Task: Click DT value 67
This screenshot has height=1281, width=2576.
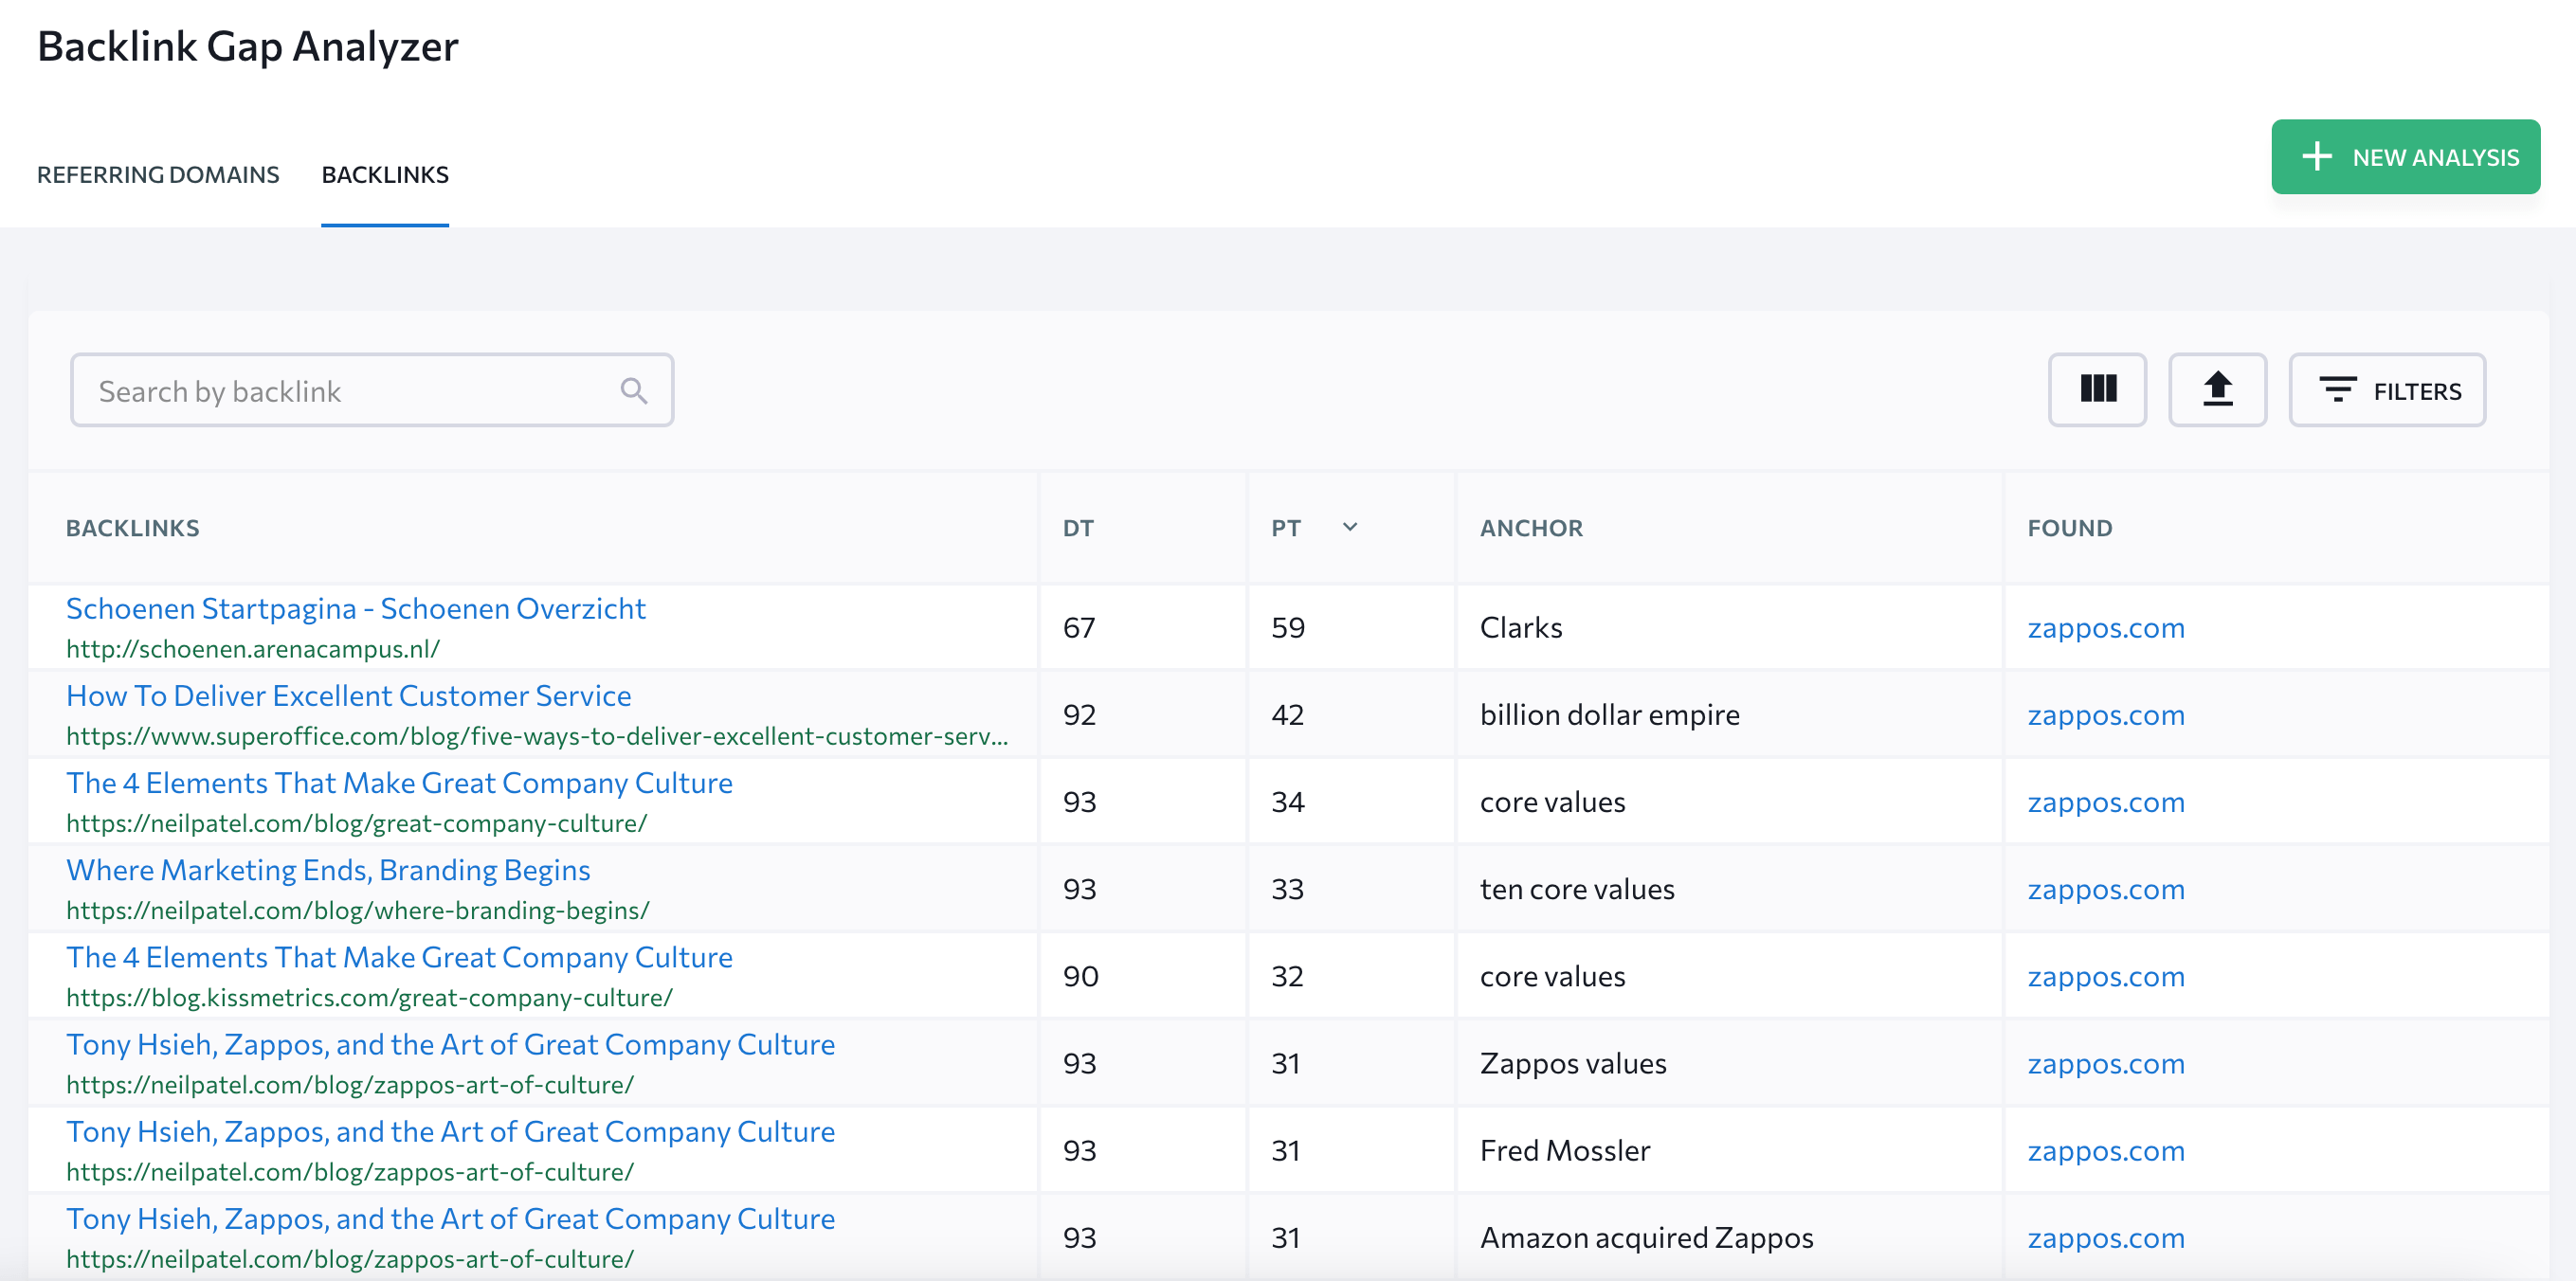Action: pos(1079,628)
